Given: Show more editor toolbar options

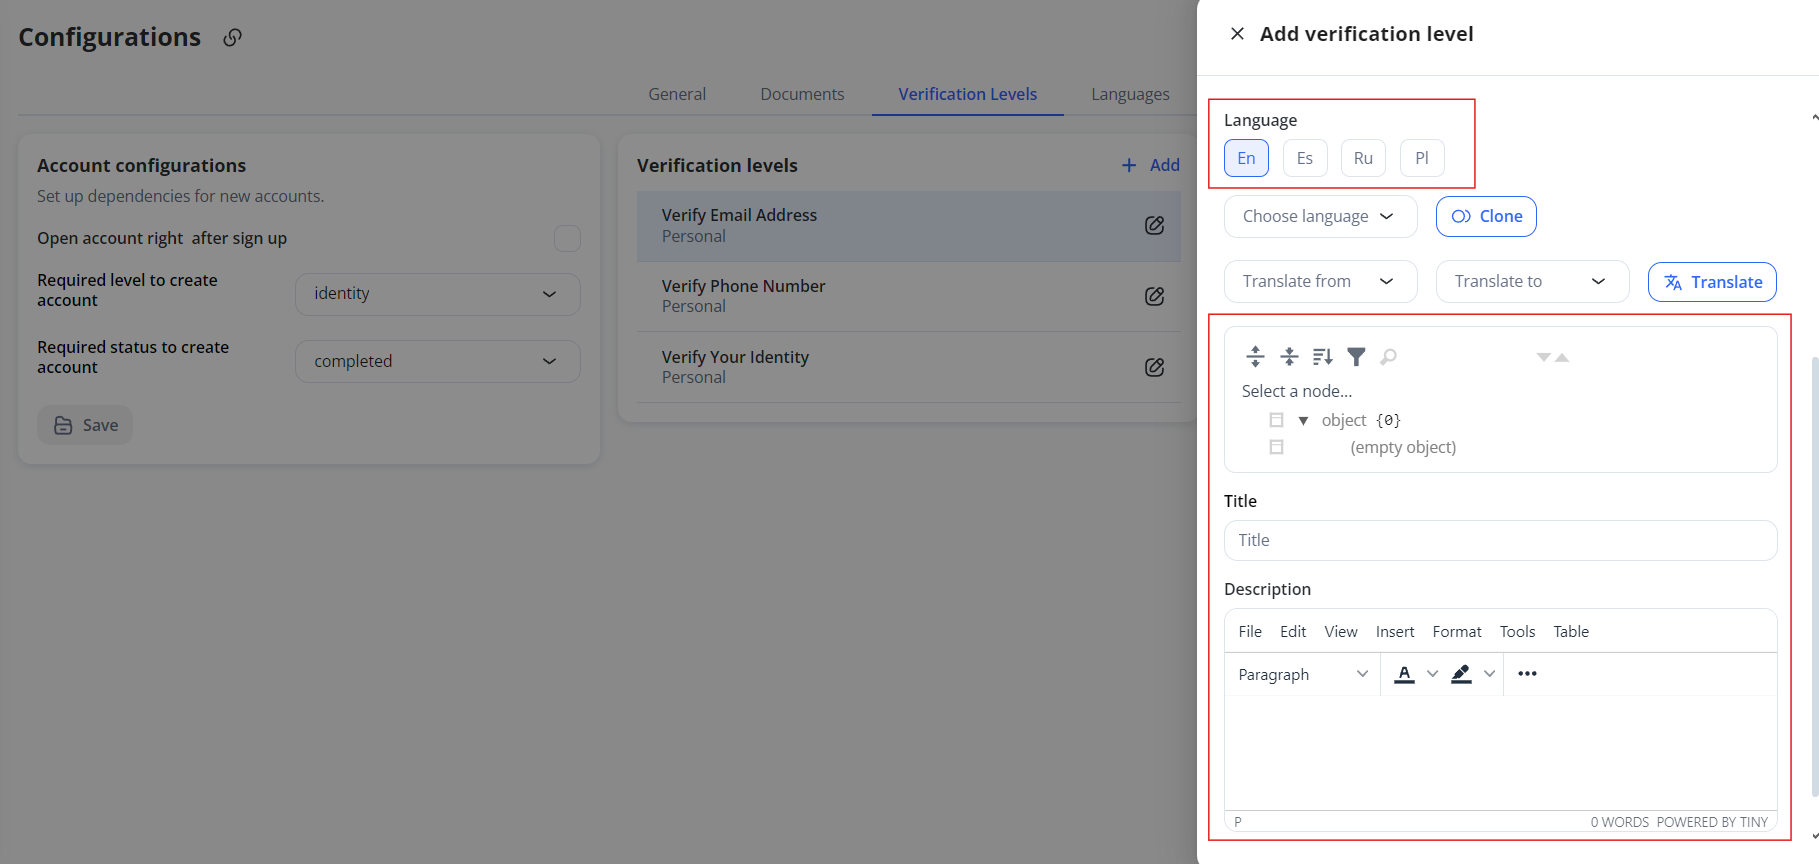Looking at the screenshot, I should click(1527, 674).
